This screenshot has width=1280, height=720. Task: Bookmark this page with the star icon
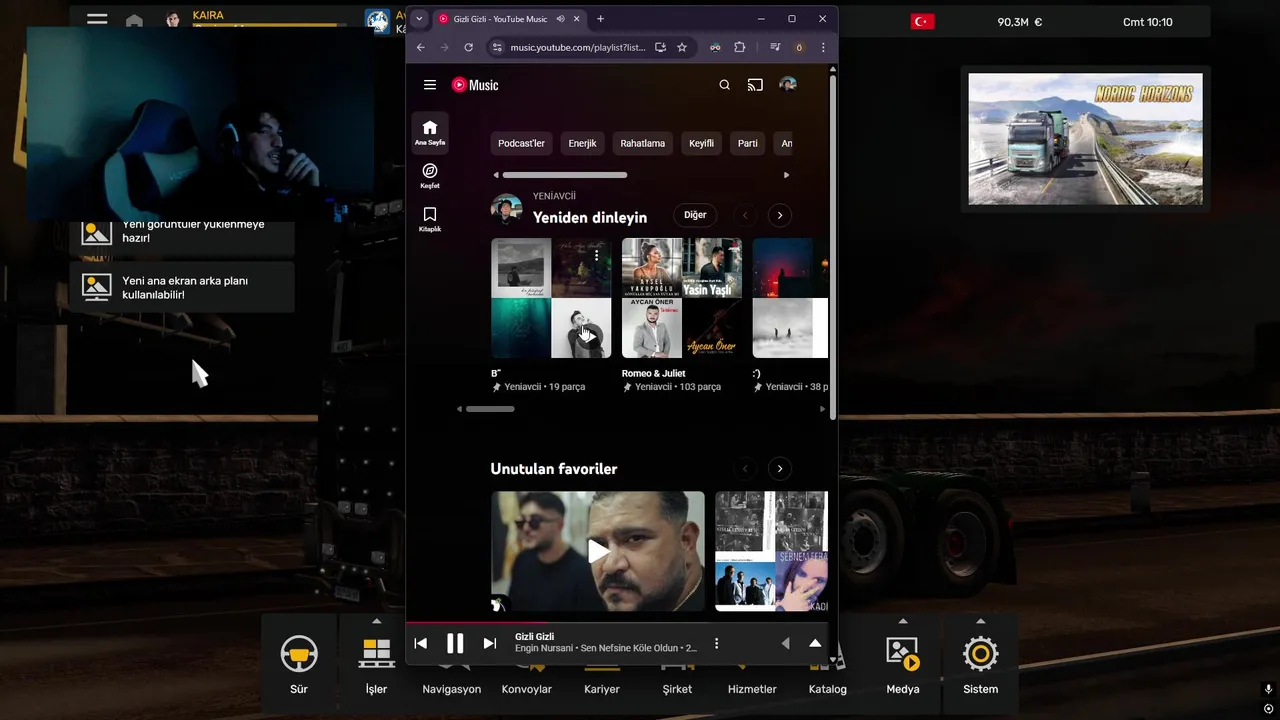coord(682,47)
